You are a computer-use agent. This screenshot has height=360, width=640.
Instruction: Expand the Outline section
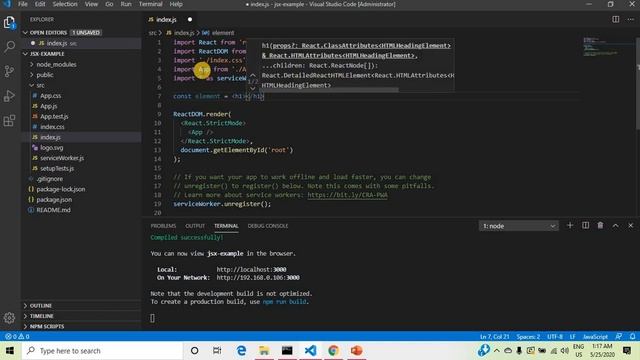(x=40, y=305)
